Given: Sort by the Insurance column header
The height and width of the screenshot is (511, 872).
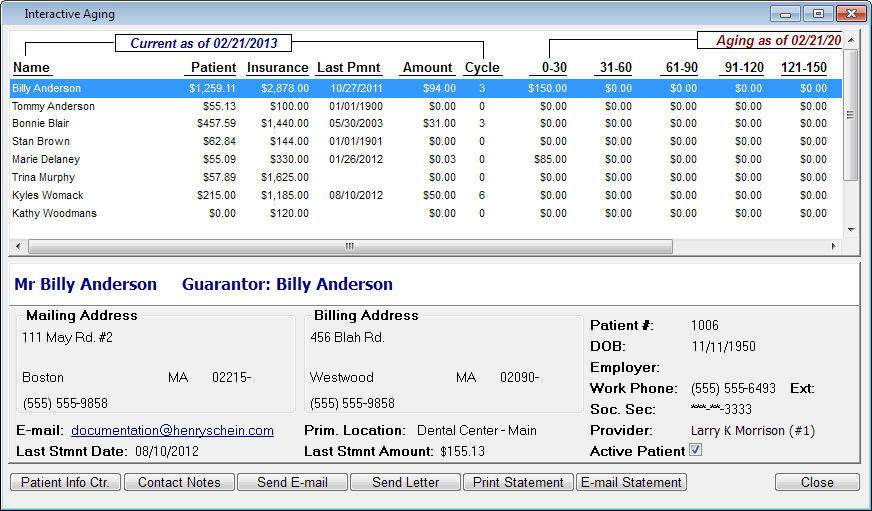Looking at the screenshot, I should point(277,68).
